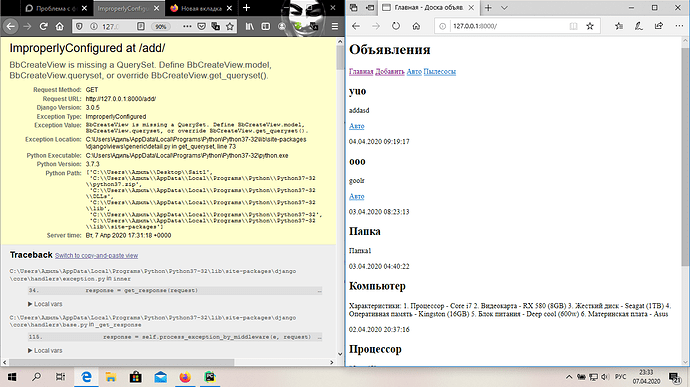Open the 'Пылесосы' category link

pos(440,71)
